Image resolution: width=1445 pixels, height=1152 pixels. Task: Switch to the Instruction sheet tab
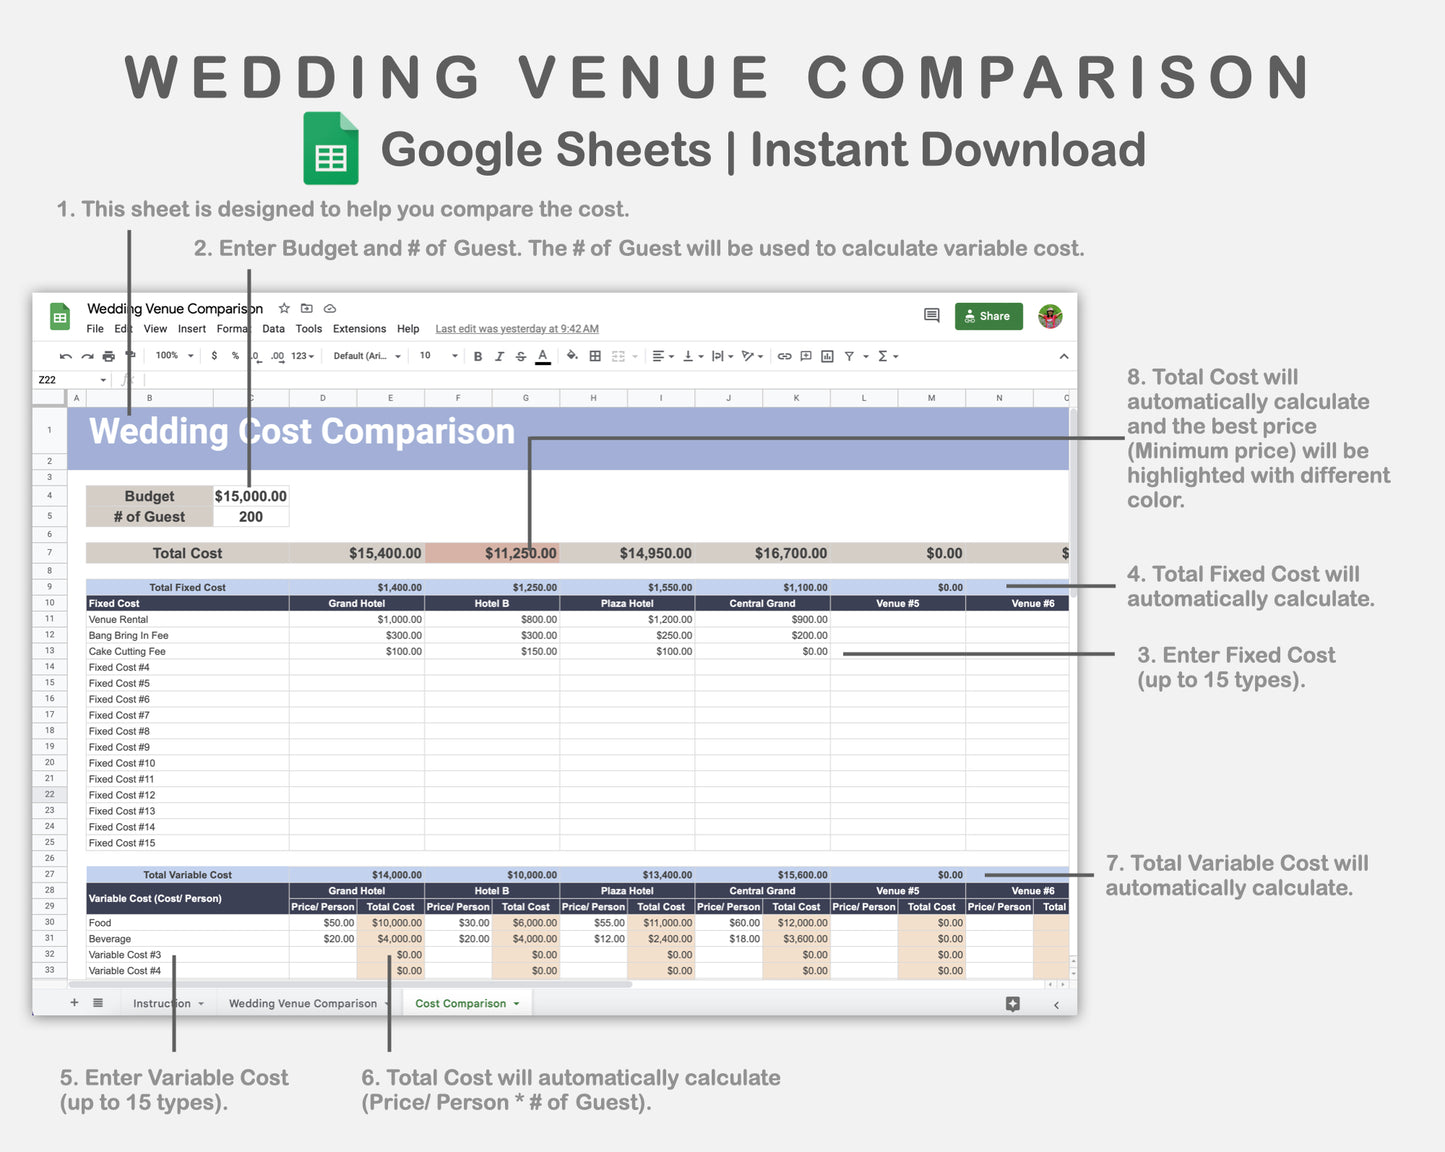(161, 1003)
